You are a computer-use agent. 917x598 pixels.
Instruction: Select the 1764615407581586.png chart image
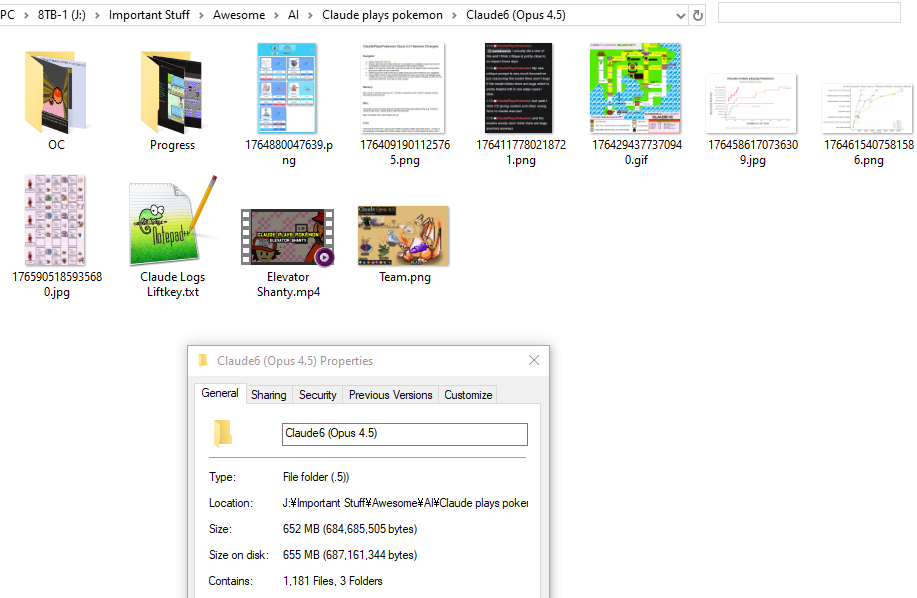867,108
